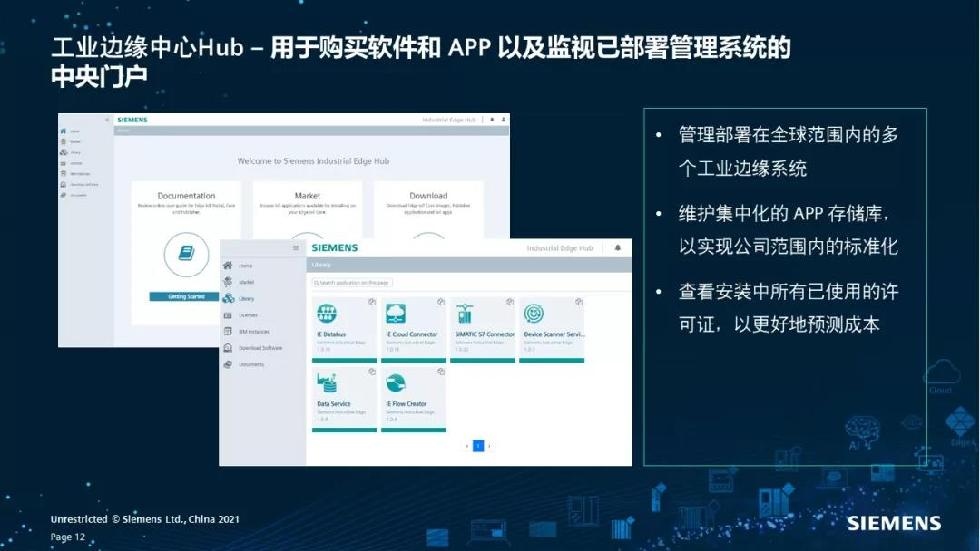Screen dimensions: 980x551
Task: Click the next page arrow in pagination
Action: pyautogui.click(x=489, y=446)
